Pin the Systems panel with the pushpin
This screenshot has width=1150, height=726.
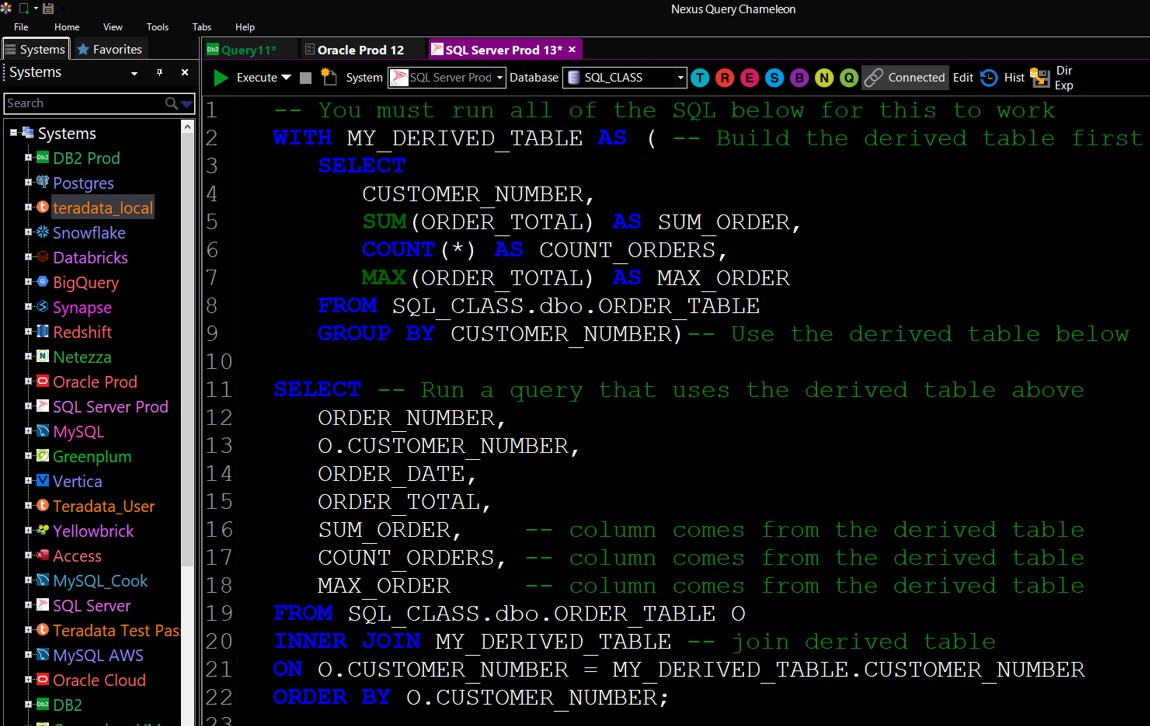pos(159,73)
